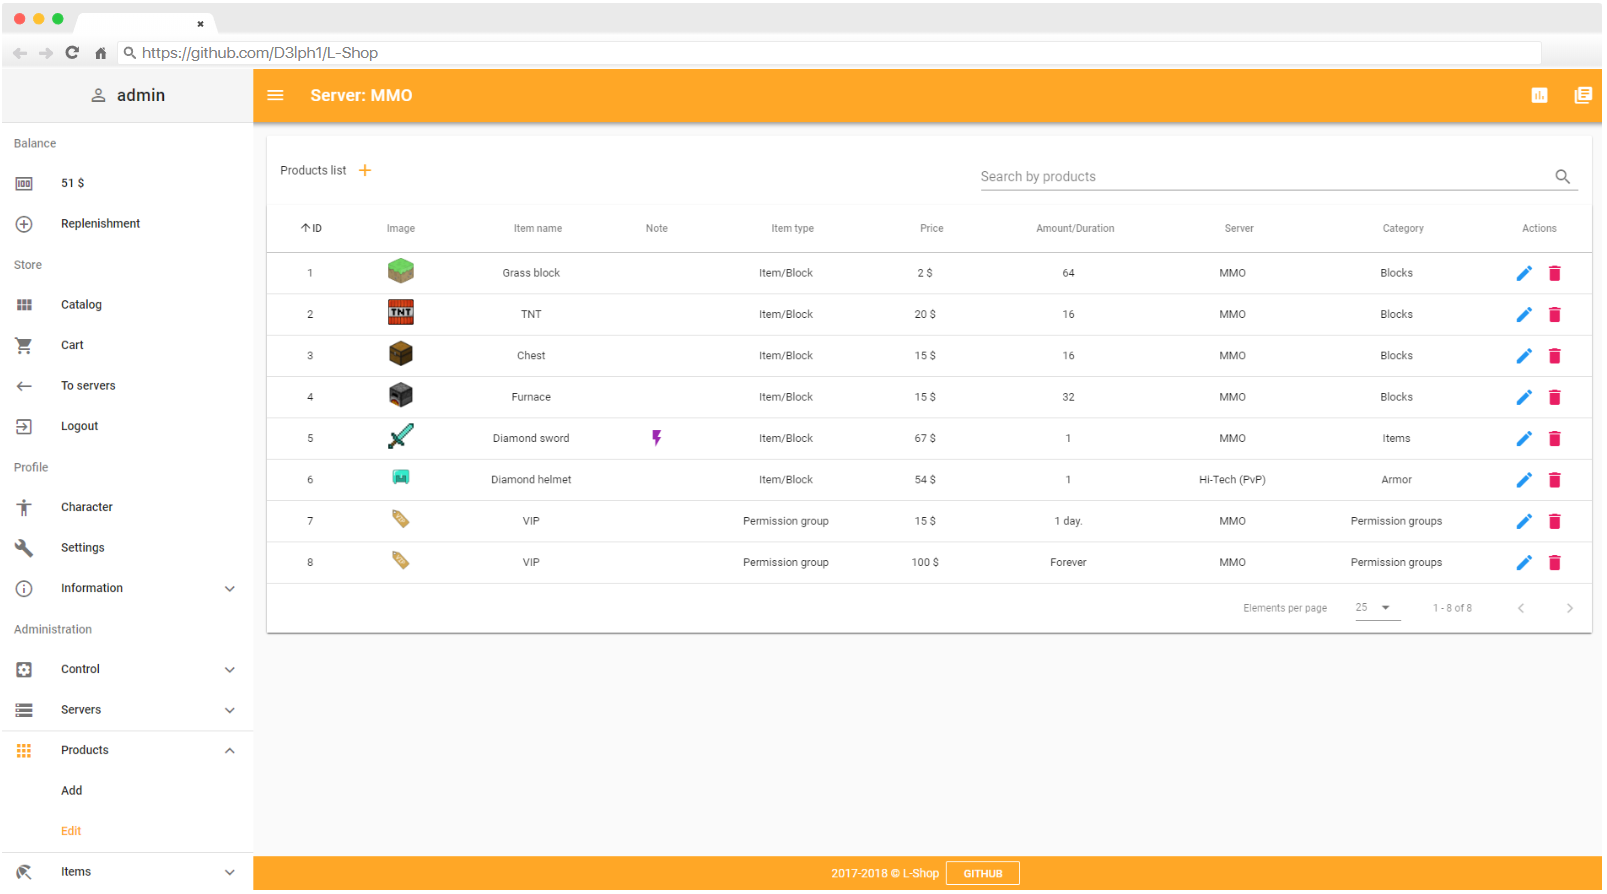Edit the TNT product row
This screenshot has height=894, width=1607.
pyautogui.click(x=1524, y=315)
